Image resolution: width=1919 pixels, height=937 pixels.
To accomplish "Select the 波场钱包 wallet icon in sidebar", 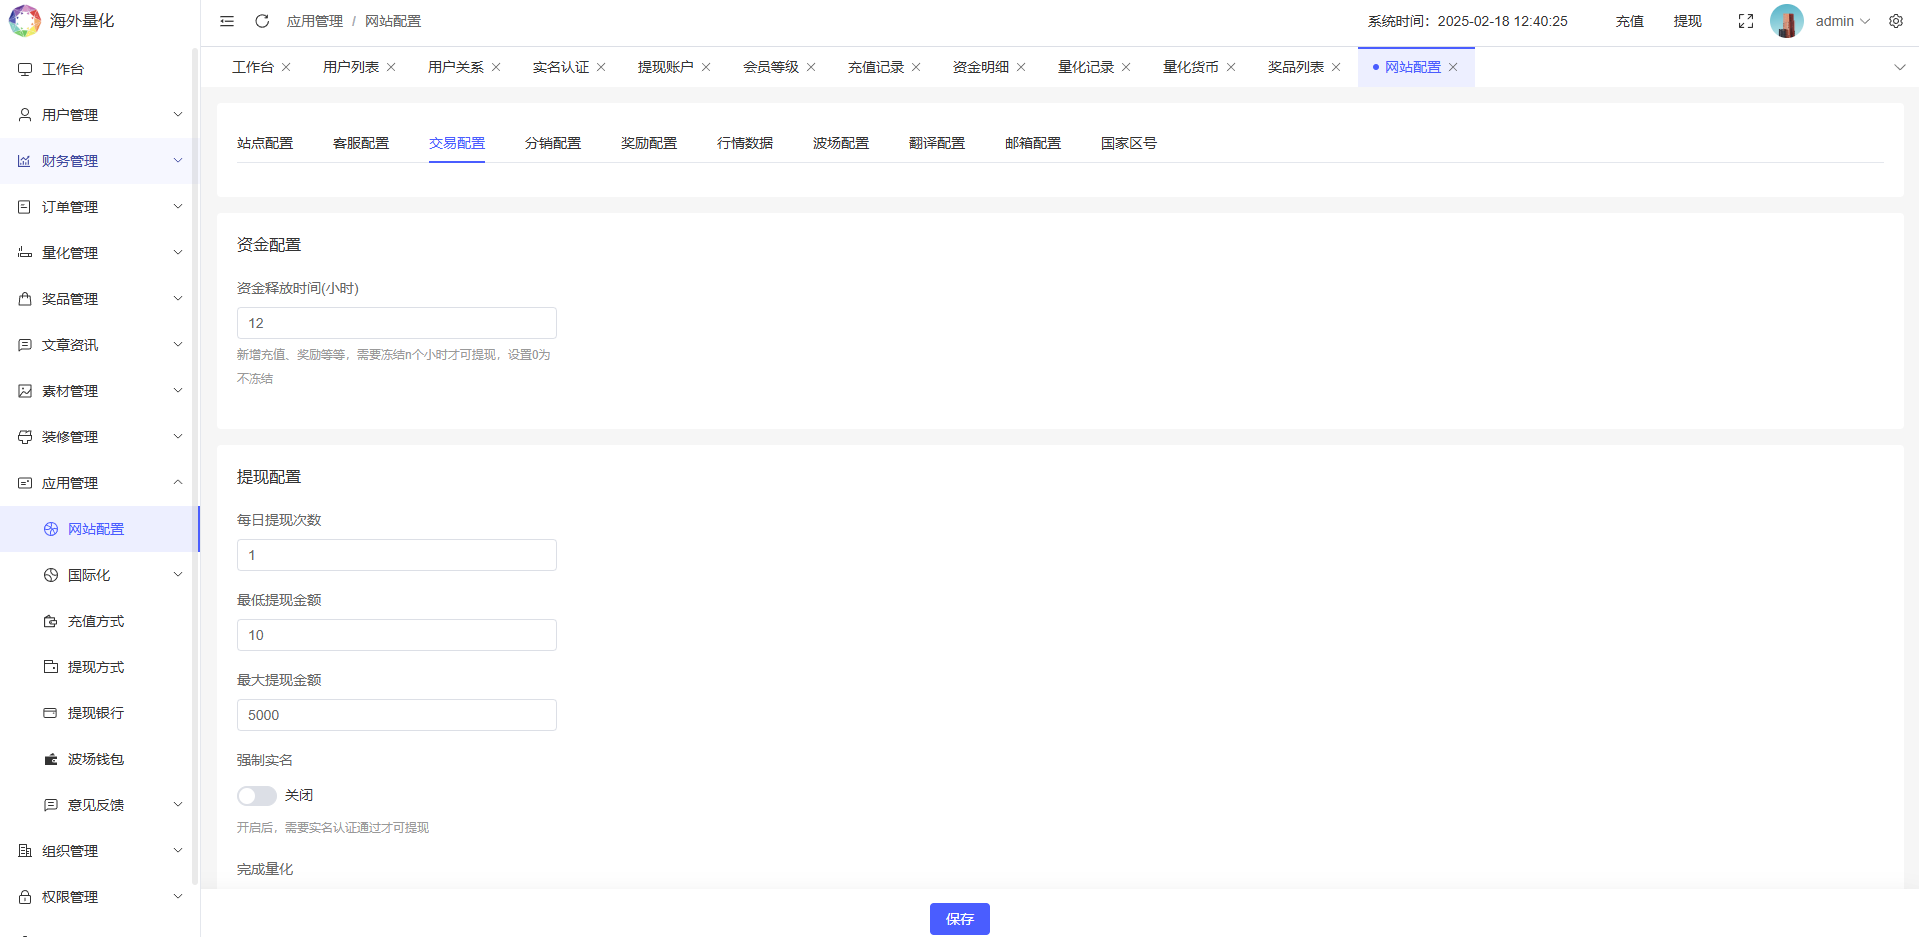I will 50,759.
